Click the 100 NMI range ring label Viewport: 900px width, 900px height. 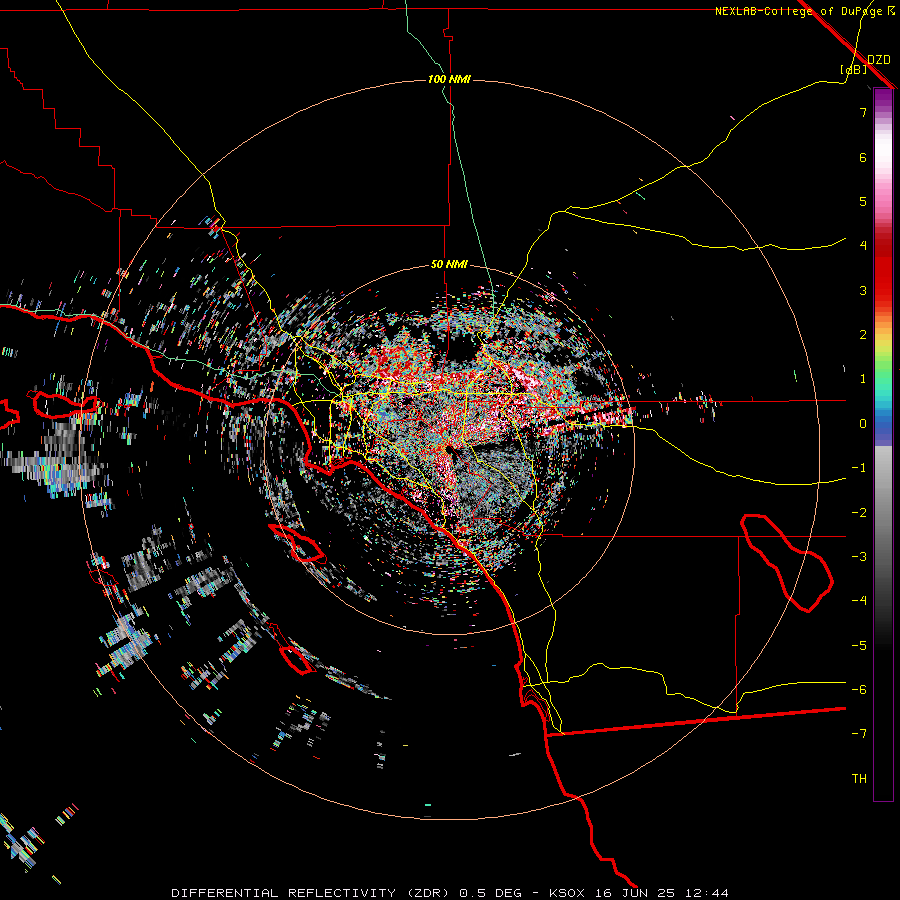[449, 79]
